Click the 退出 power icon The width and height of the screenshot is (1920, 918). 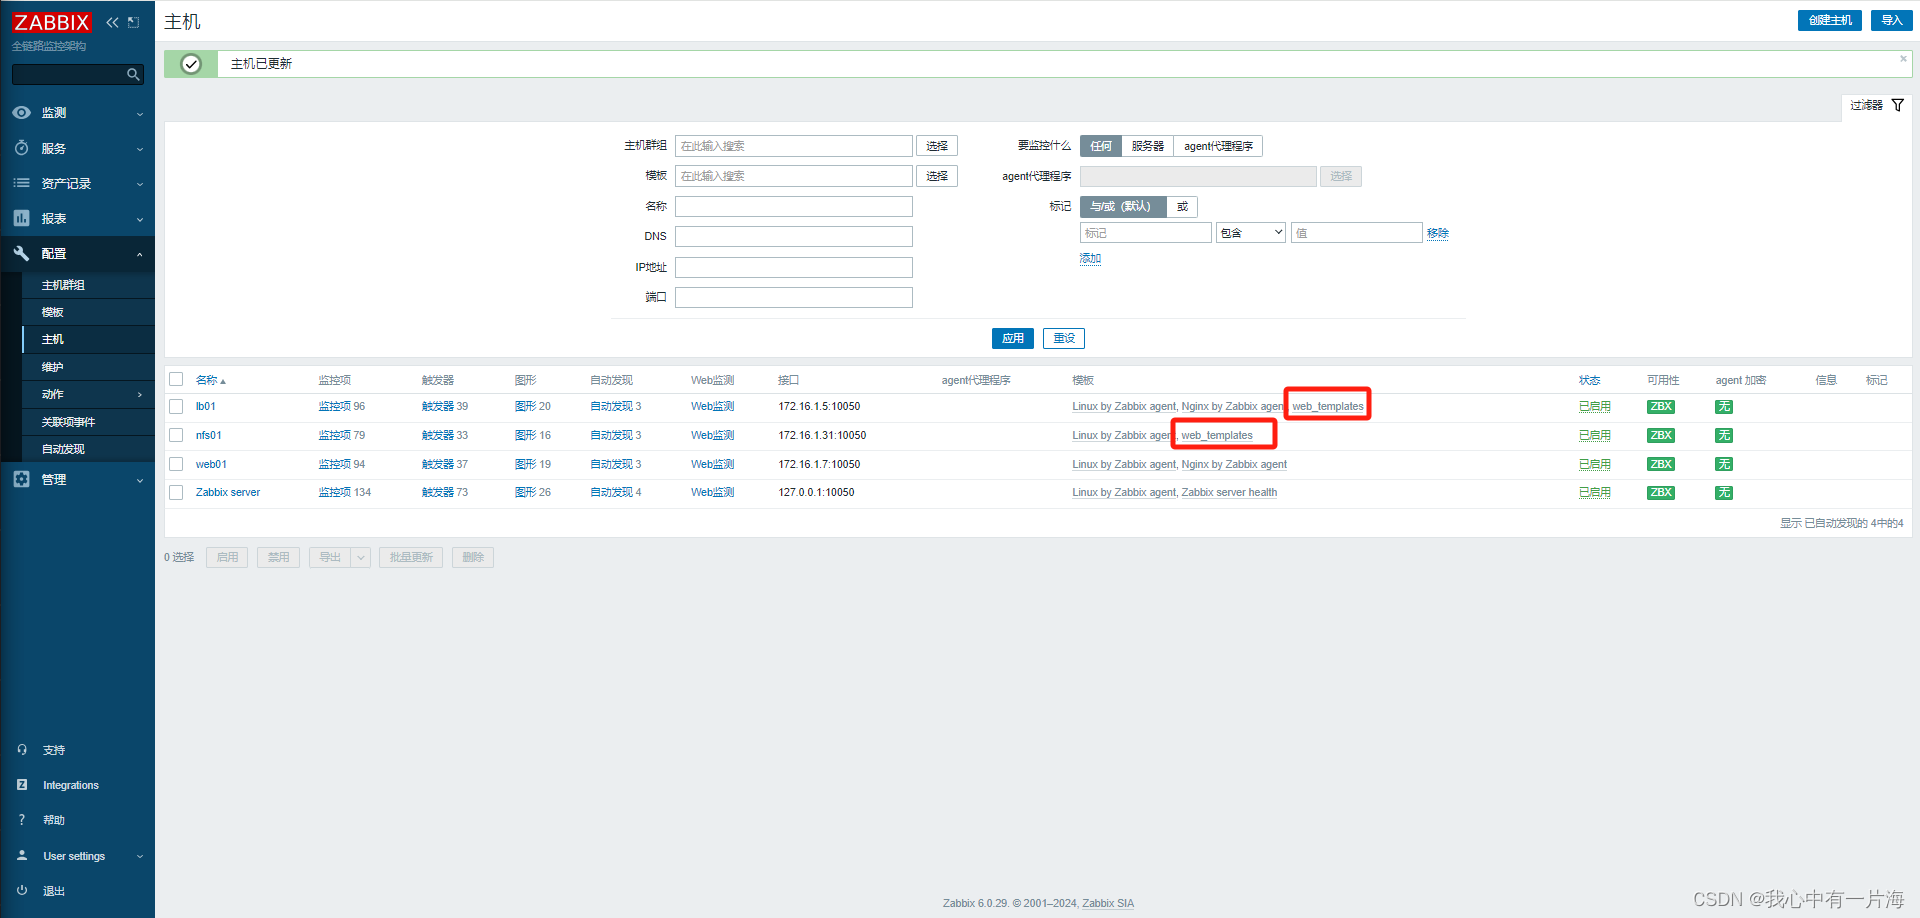pyautogui.click(x=22, y=890)
